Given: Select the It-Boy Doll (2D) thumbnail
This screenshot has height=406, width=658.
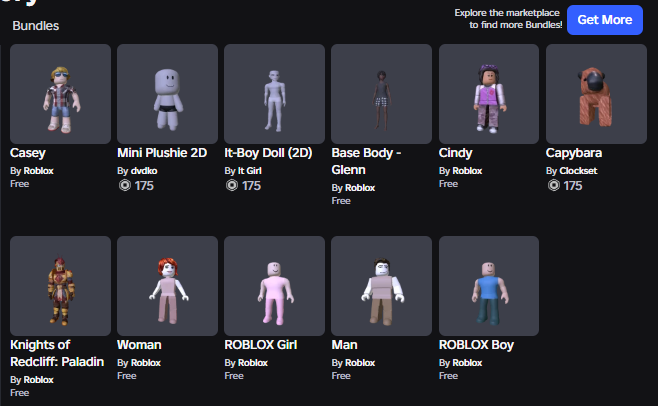Looking at the screenshot, I should tap(274, 94).
